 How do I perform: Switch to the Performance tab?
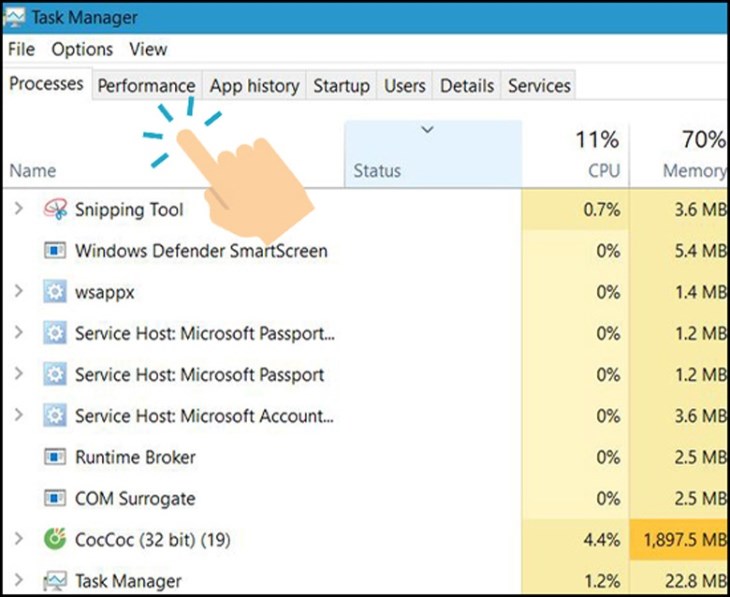tap(146, 86)
